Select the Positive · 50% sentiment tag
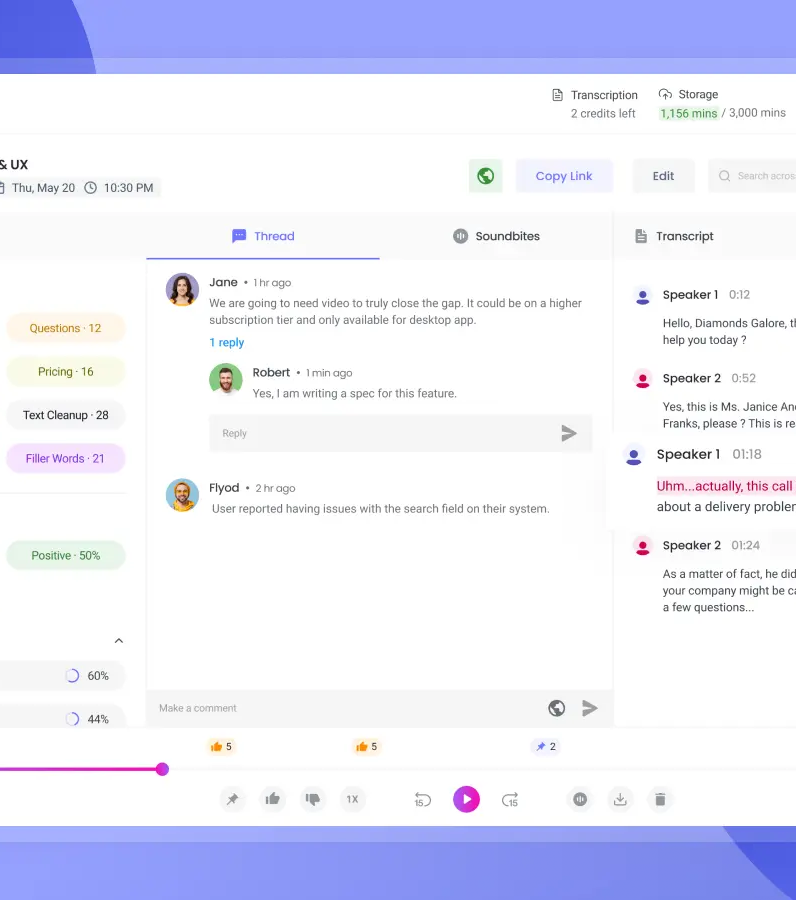Image resolution: width=796 pixels, height=900 pixels. [65, 556]
